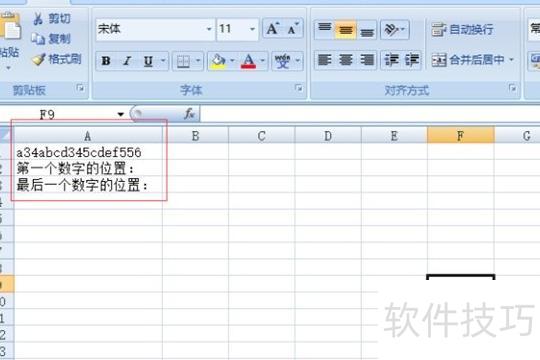The image size is (540, 360).
Task: Toggle bold formatting
Action: pos(106,61)
